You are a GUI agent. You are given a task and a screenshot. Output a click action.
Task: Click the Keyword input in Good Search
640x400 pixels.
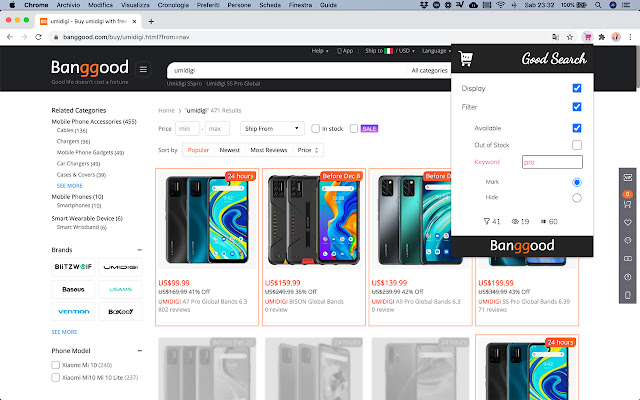click(x=552, y=162)
